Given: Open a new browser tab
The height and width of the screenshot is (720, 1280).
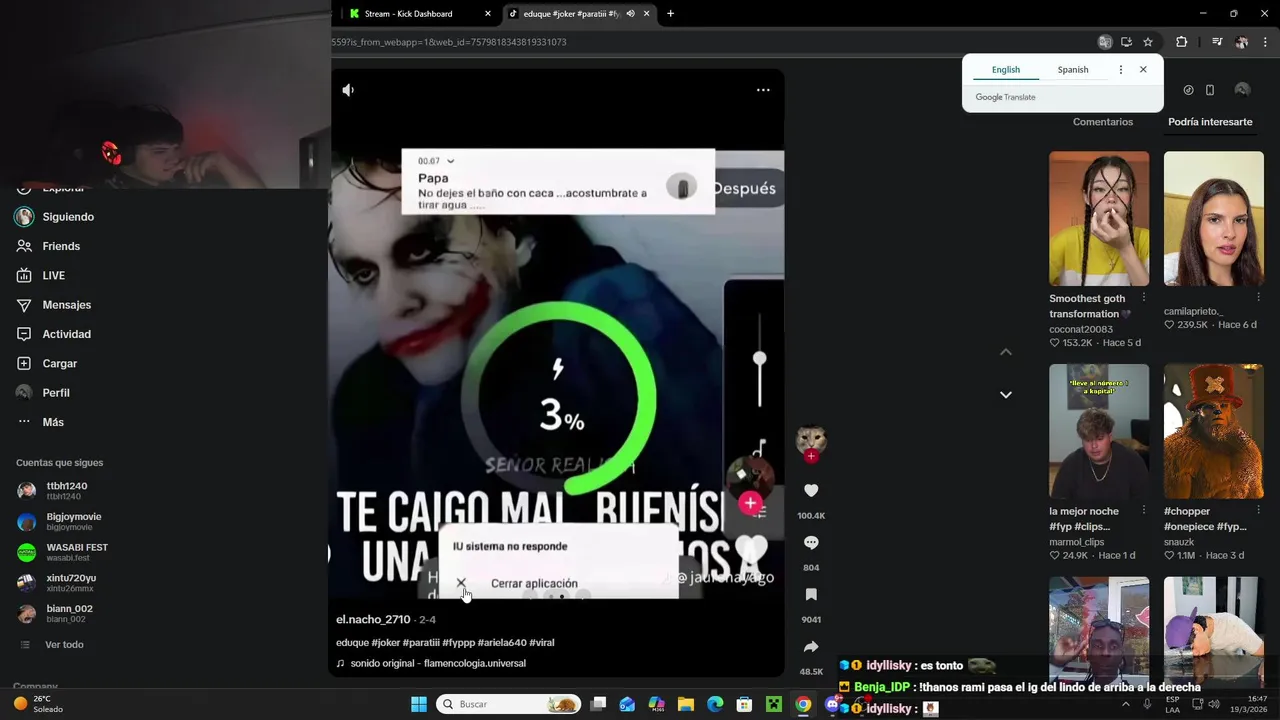Looking at the screenshot, I should click(x=670, y=14).
